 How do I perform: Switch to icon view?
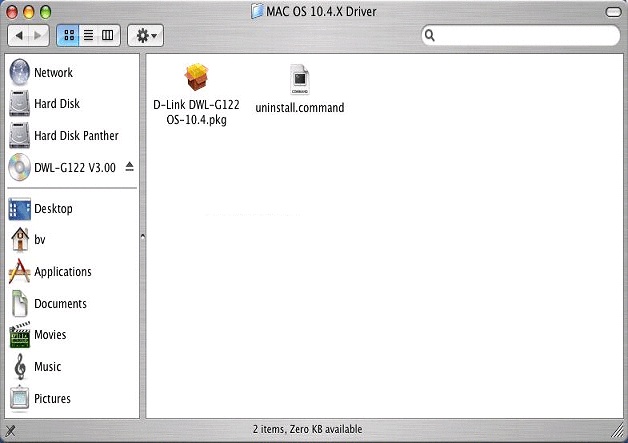point(68,36)
